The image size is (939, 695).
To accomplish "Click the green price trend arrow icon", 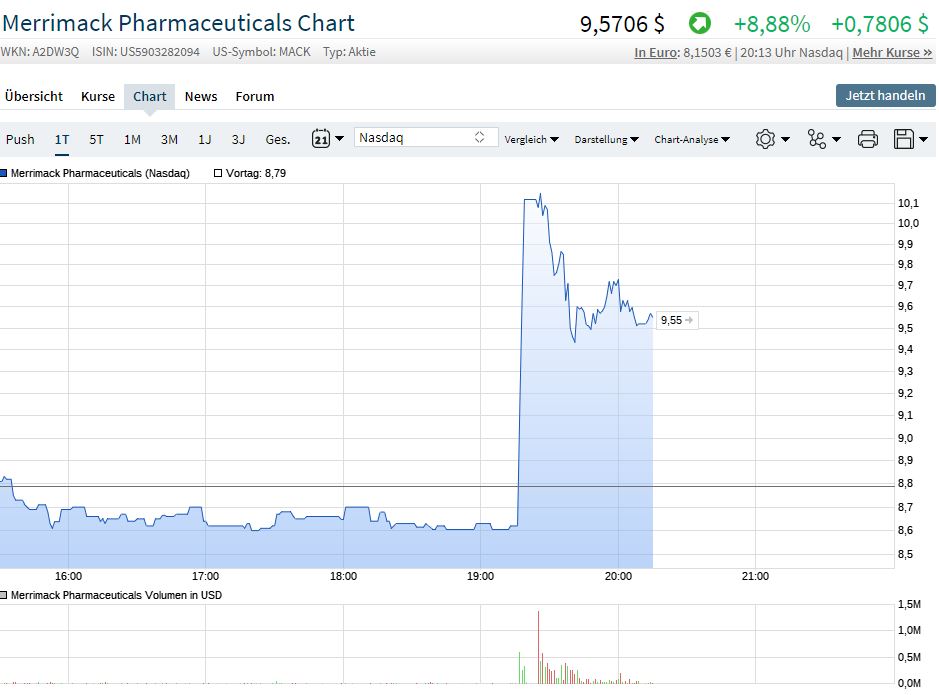I will tap(700, 23).
